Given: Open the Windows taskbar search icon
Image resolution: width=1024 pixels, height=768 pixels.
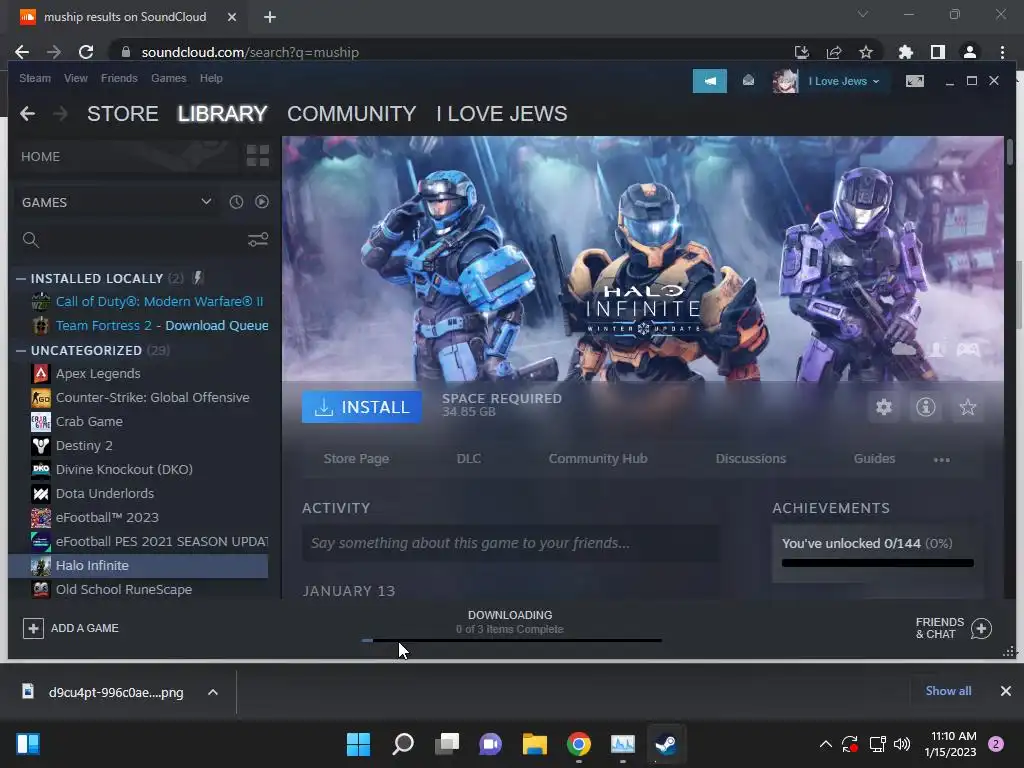Looking at the screenshot, I should [x=403, y=744].
